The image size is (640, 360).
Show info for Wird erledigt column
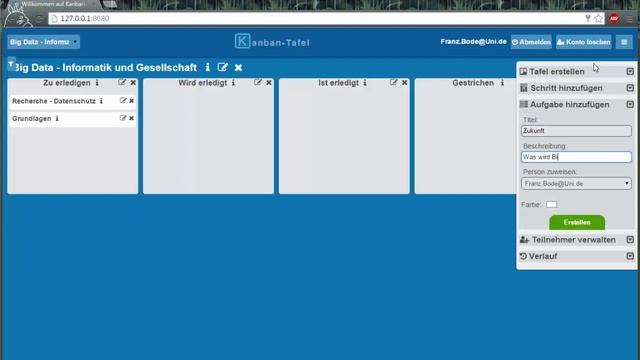pos(233,83)
